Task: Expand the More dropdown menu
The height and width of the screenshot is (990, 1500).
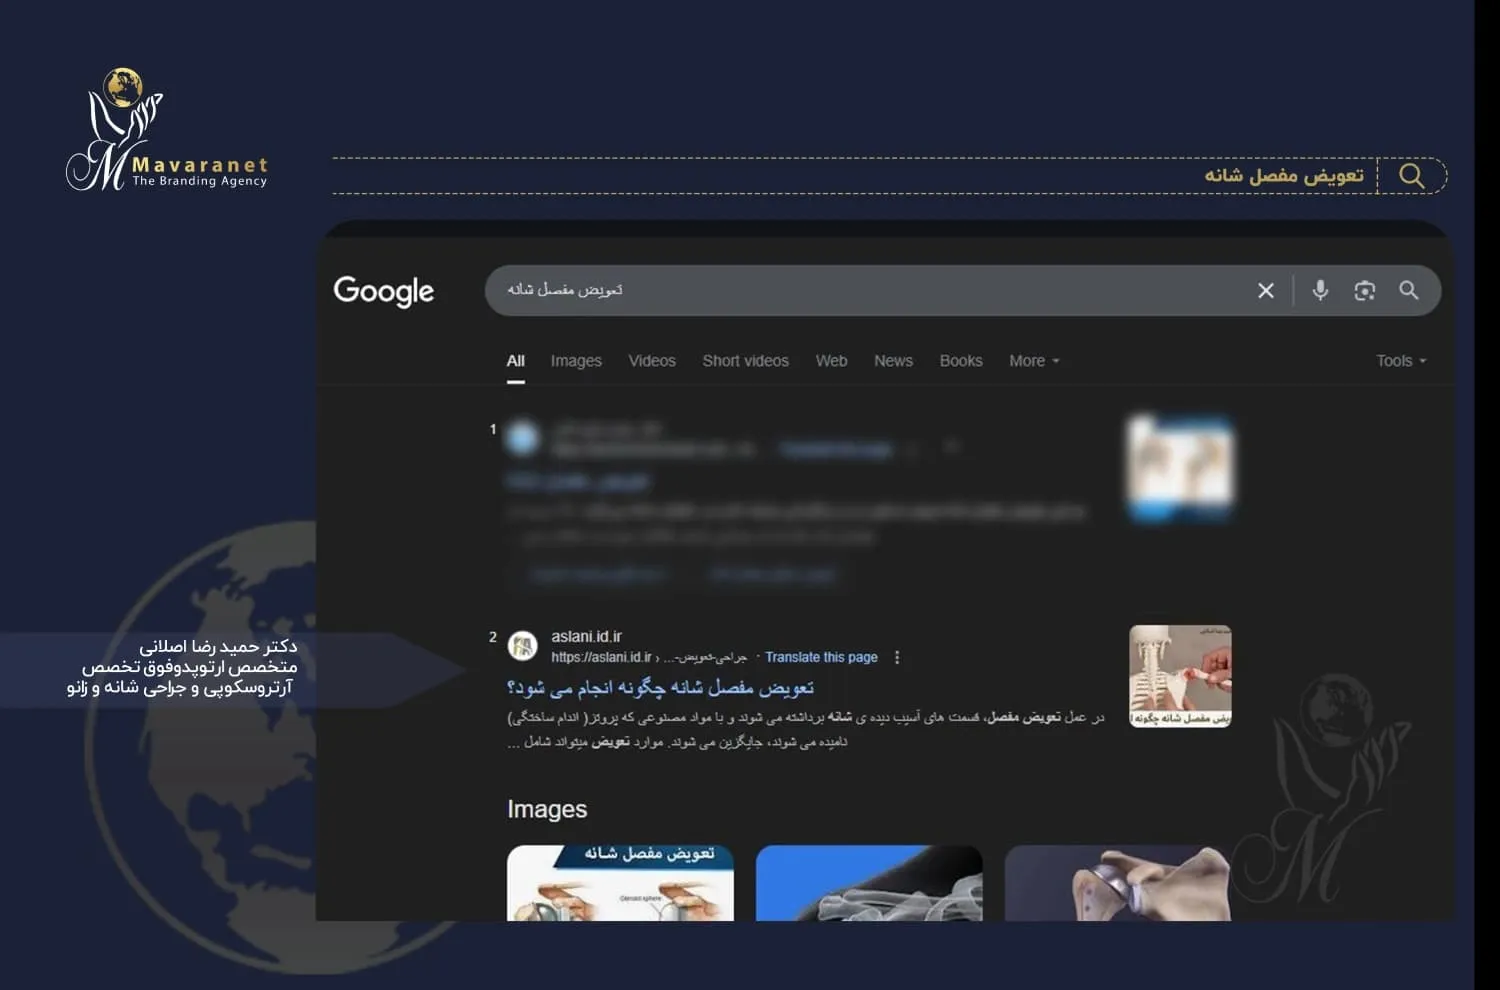Action: point(1033,361)
